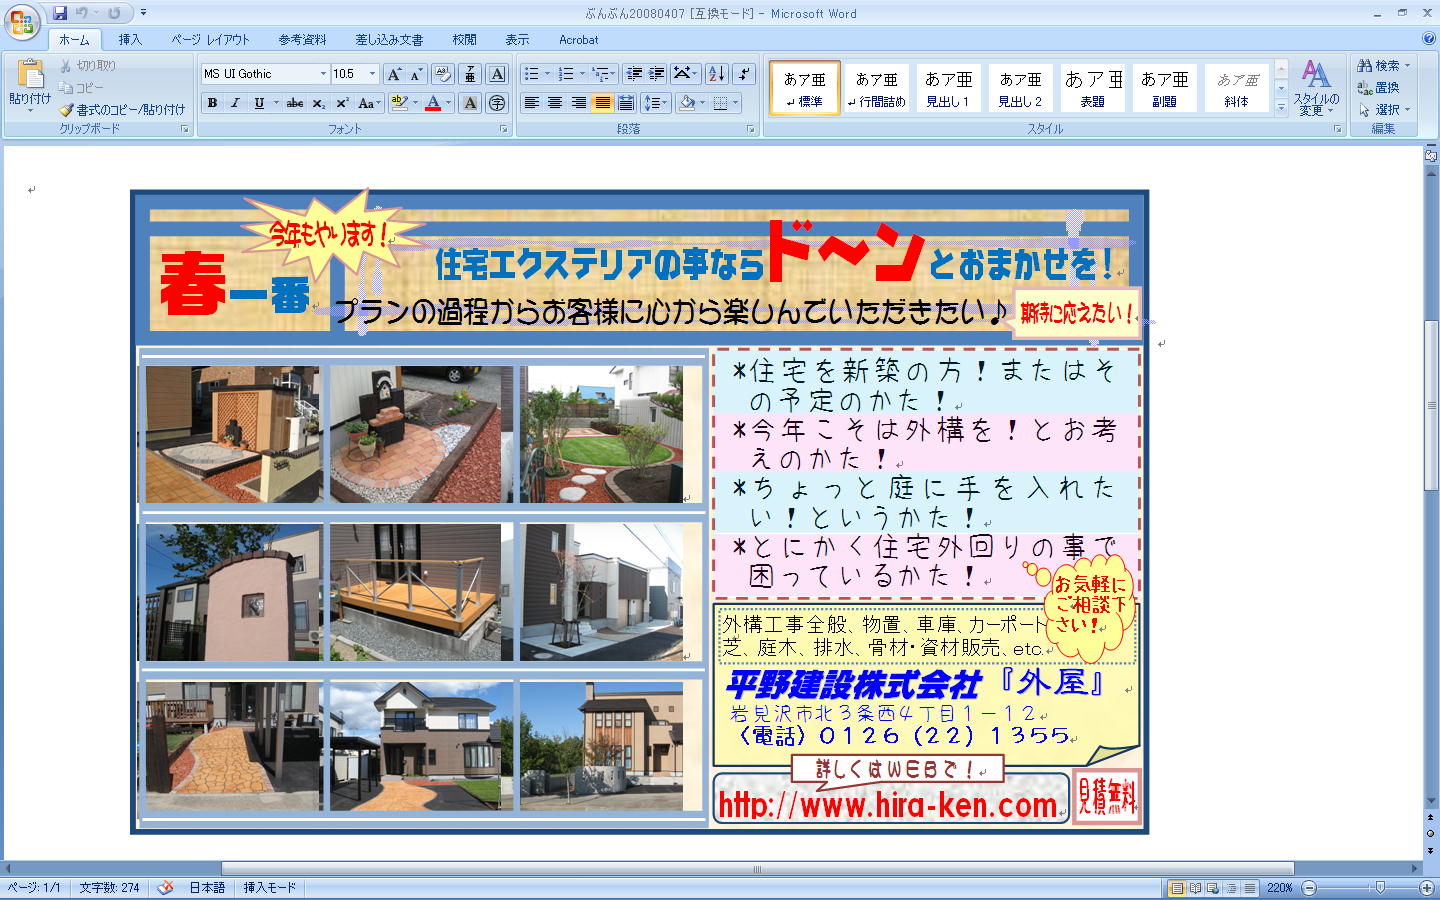Click the Clear Formatting eraser icon
The width and height of the screenshot is (1440, 900).
(x=444, y=74)
